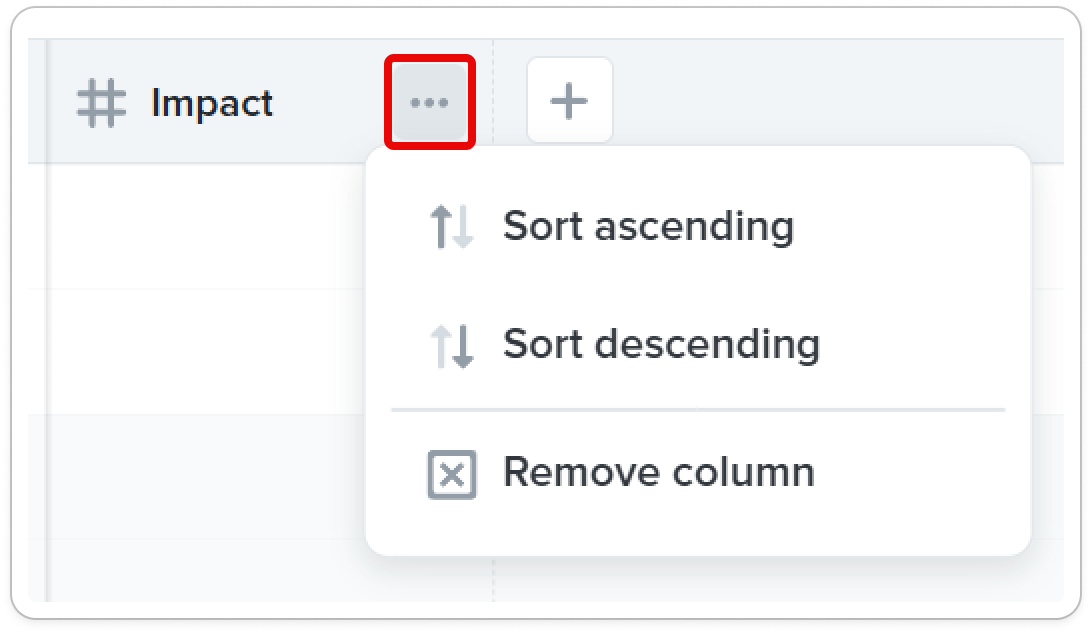1092x634 pixels.
Task: Choose Sort descending text in the menu
Action: [662, 344]
